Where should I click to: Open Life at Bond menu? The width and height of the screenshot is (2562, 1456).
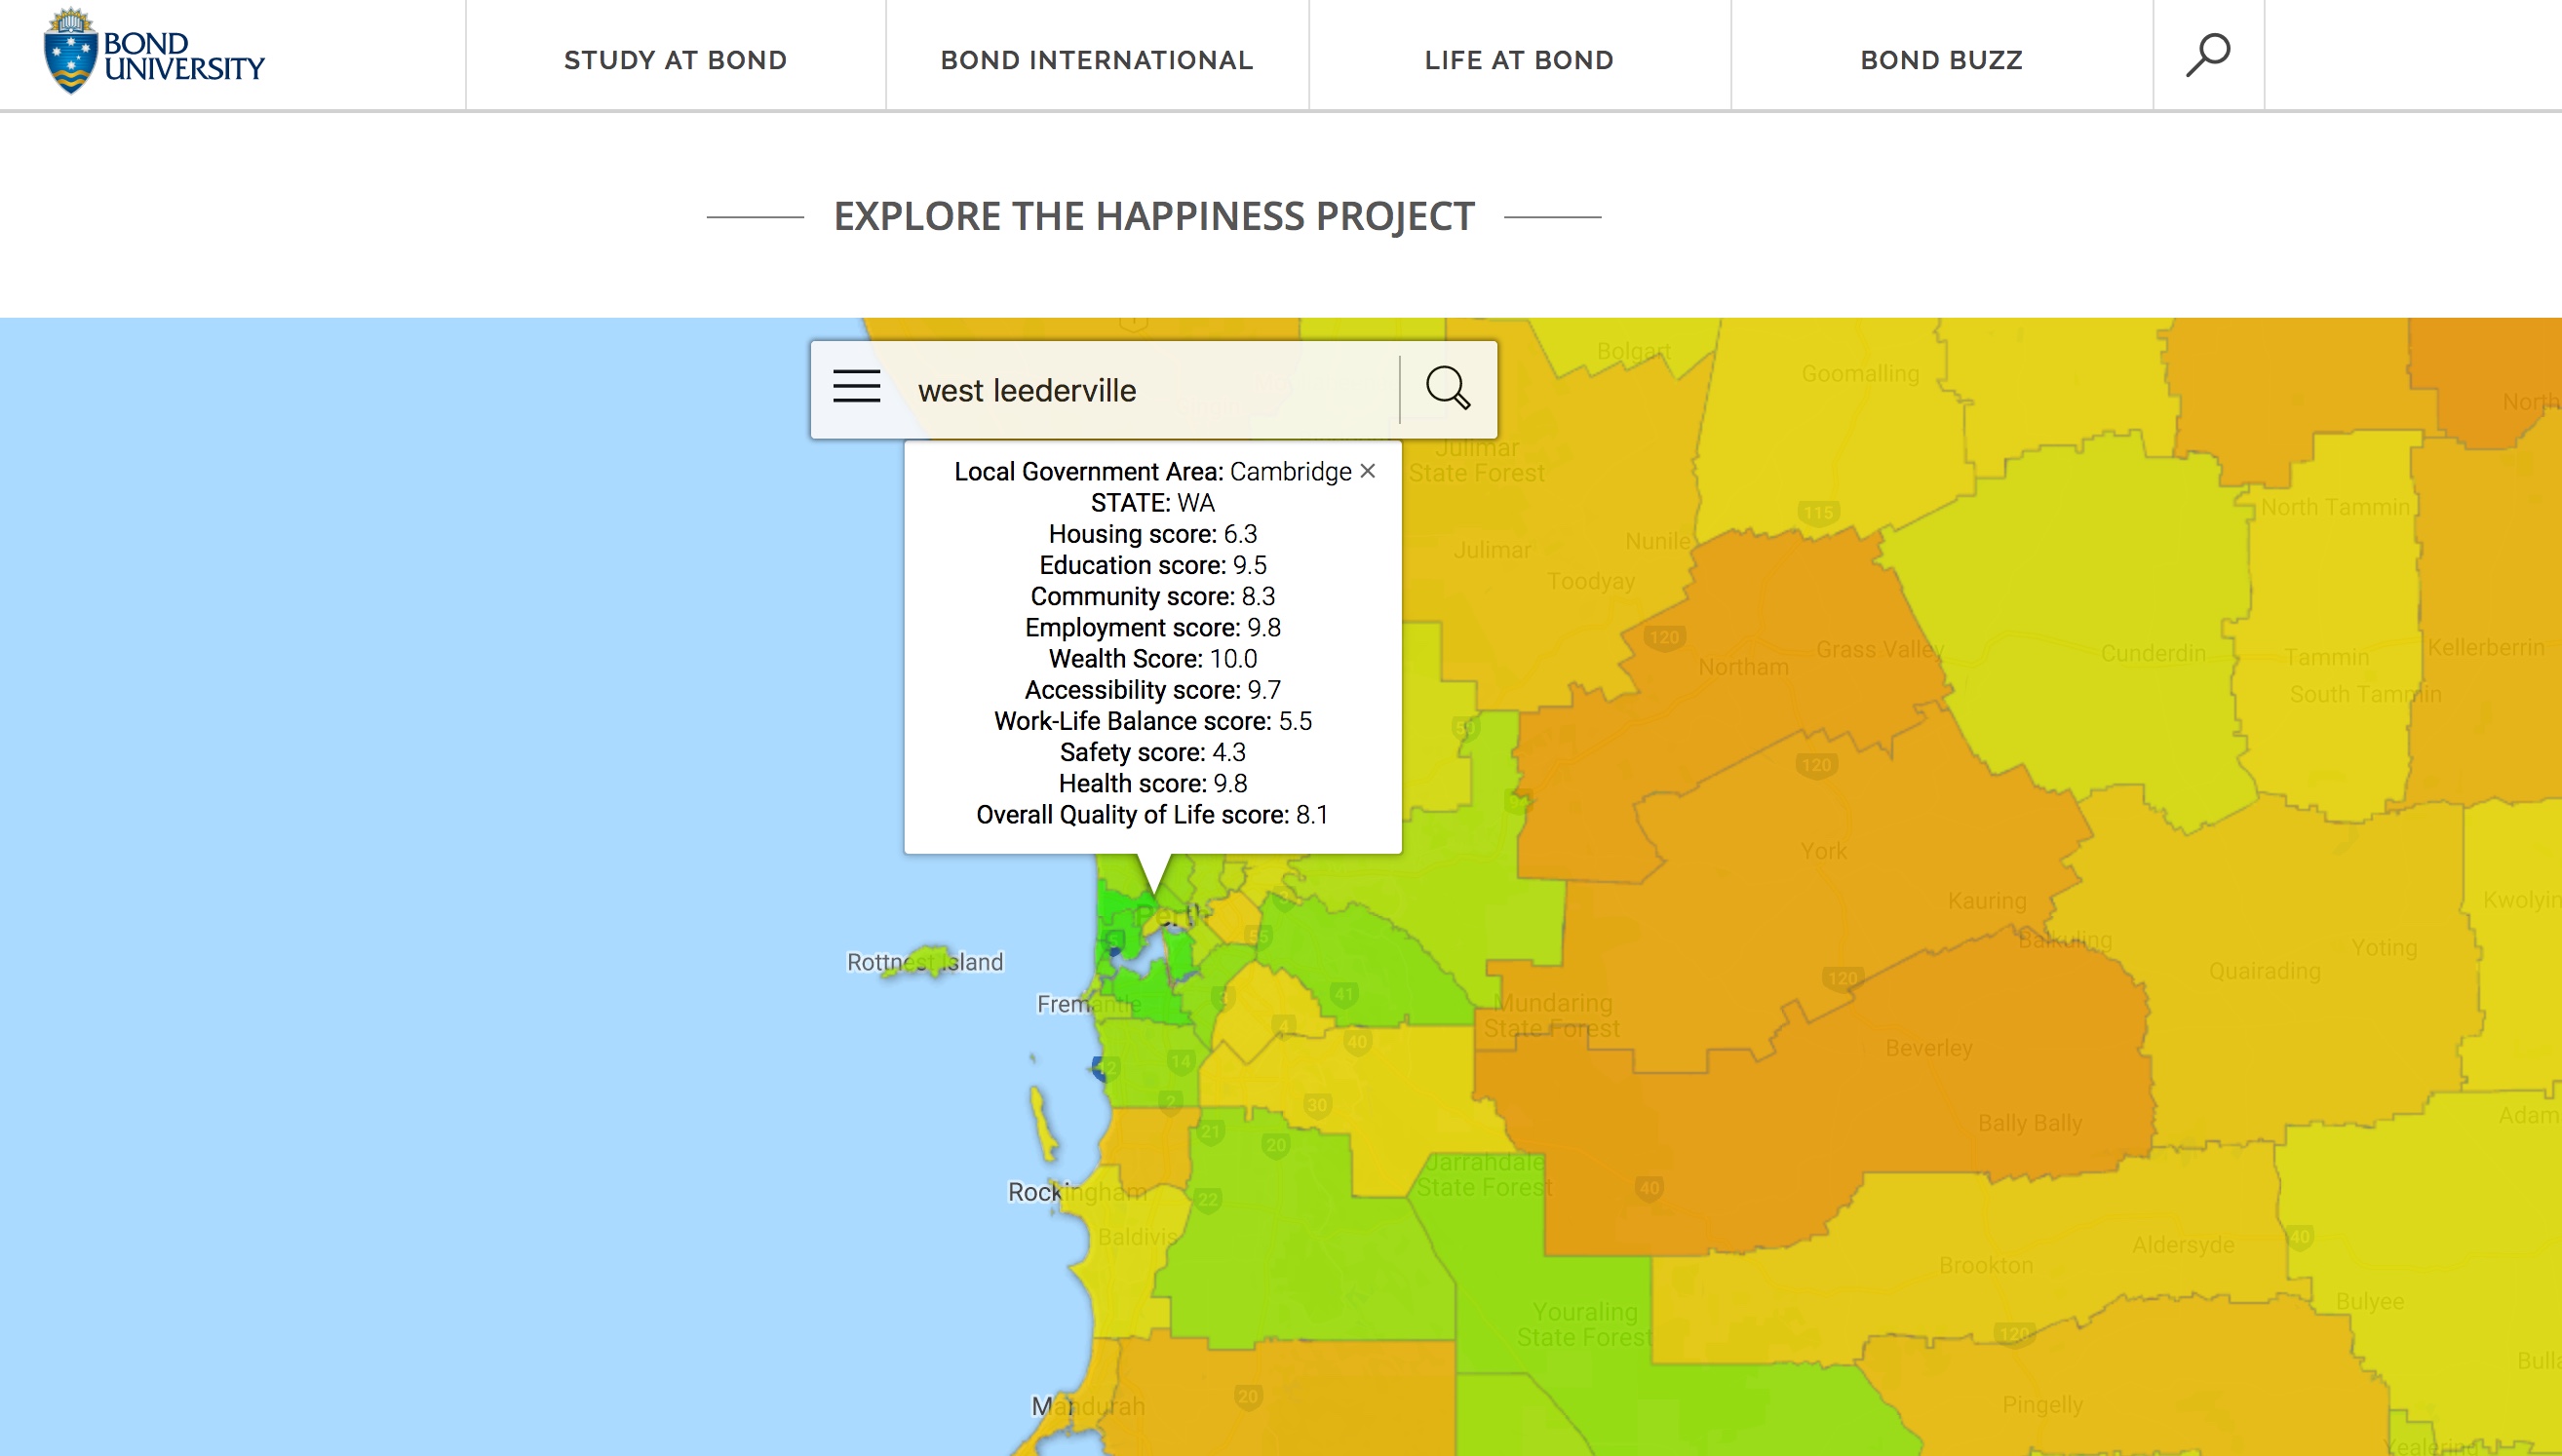pyautogui.click(x=1518, y=60)
